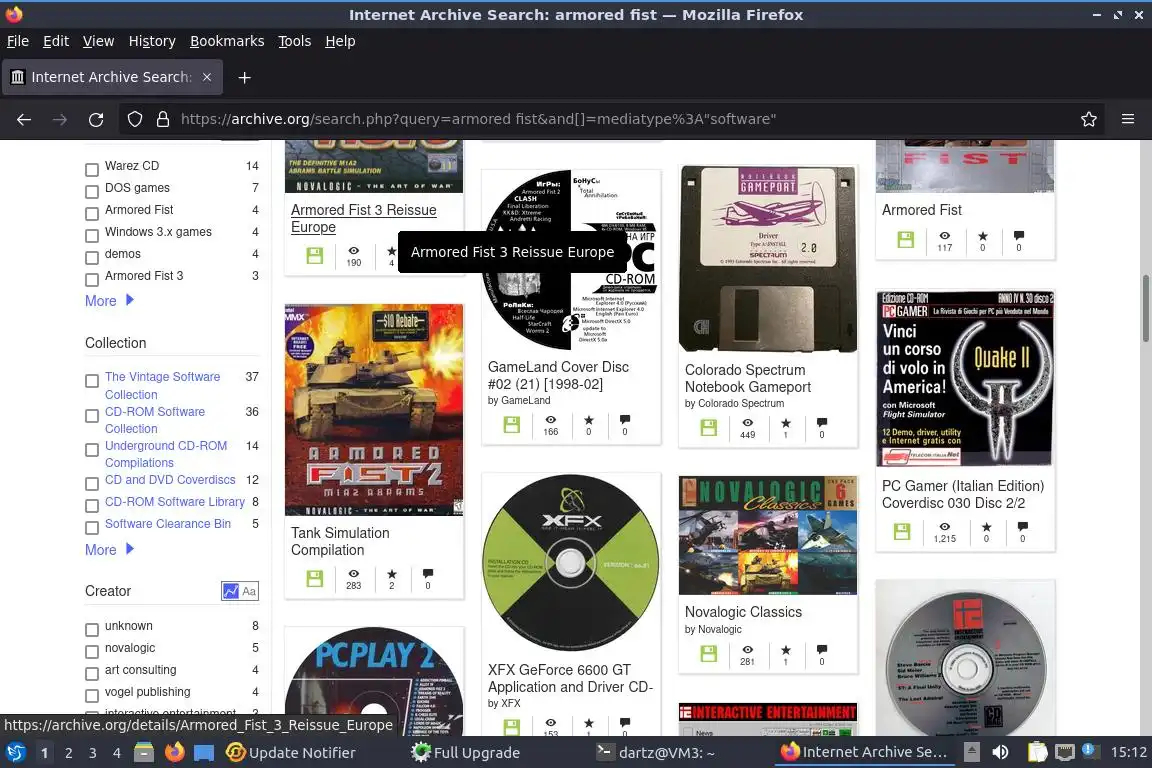Screen dimensions: 1152x768
Task: Open the Edit menu
Action: [x=56, y=41]
